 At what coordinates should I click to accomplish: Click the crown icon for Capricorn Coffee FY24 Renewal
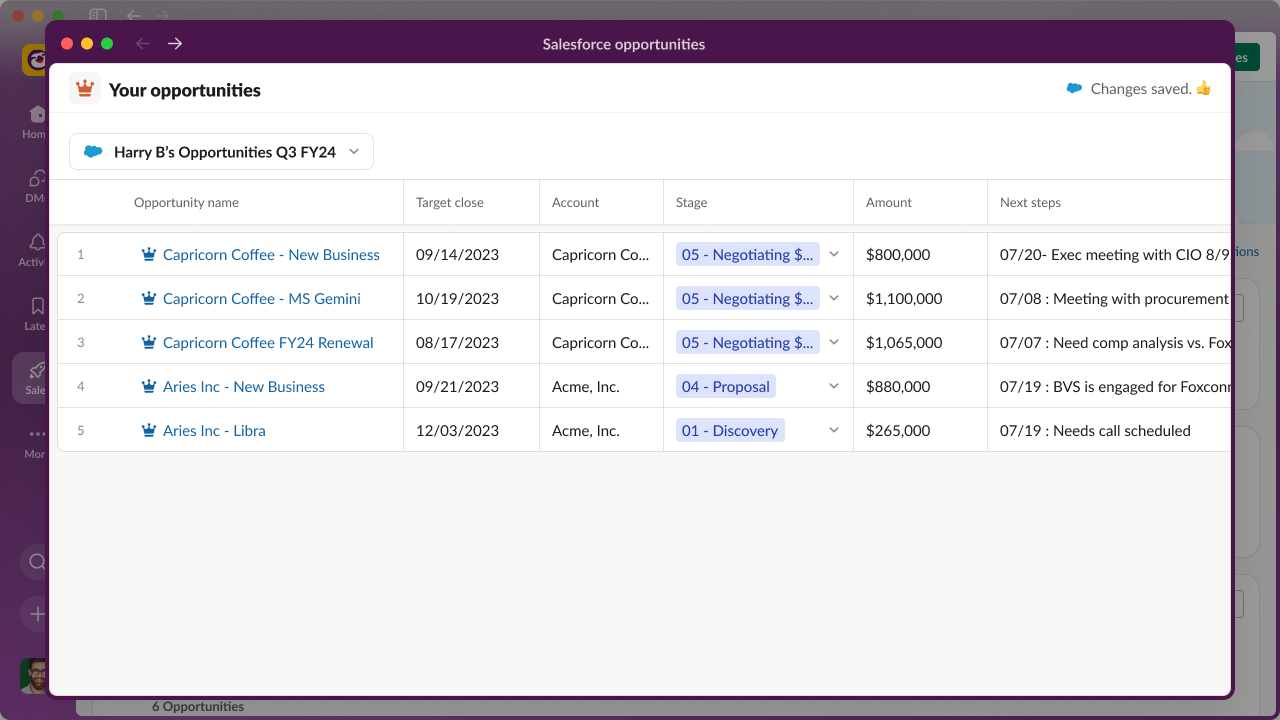point(149,343)
